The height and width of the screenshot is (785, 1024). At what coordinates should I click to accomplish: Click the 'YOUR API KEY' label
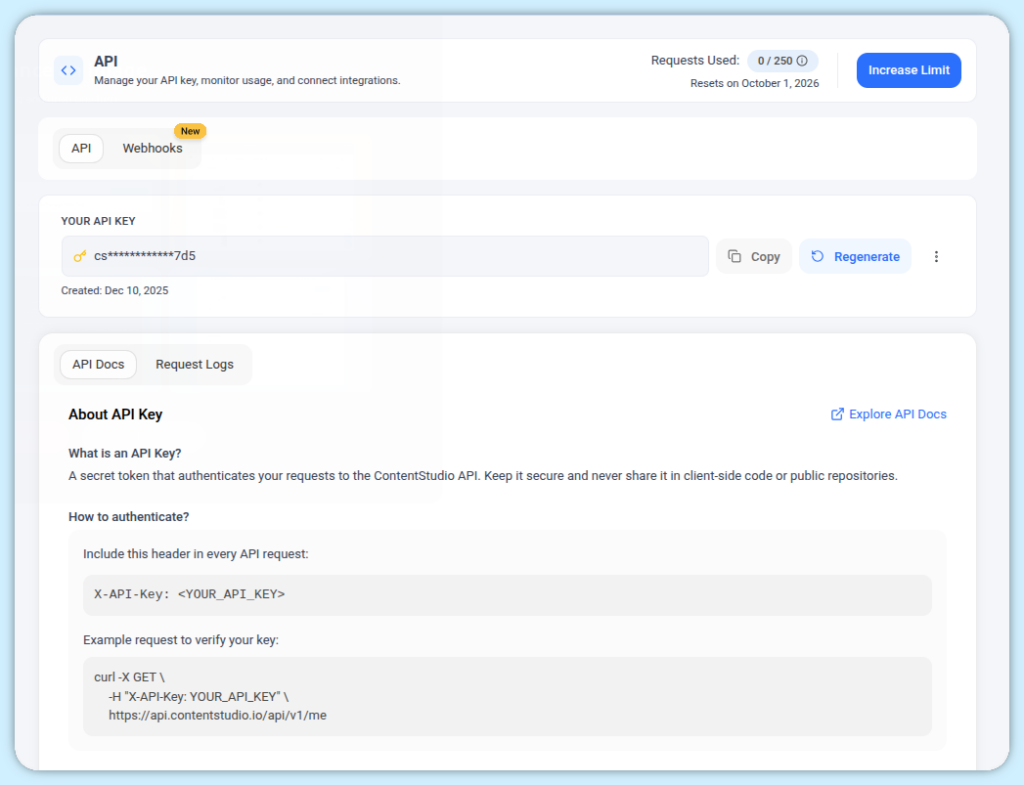pyautogui.click(x=98, y=221)
